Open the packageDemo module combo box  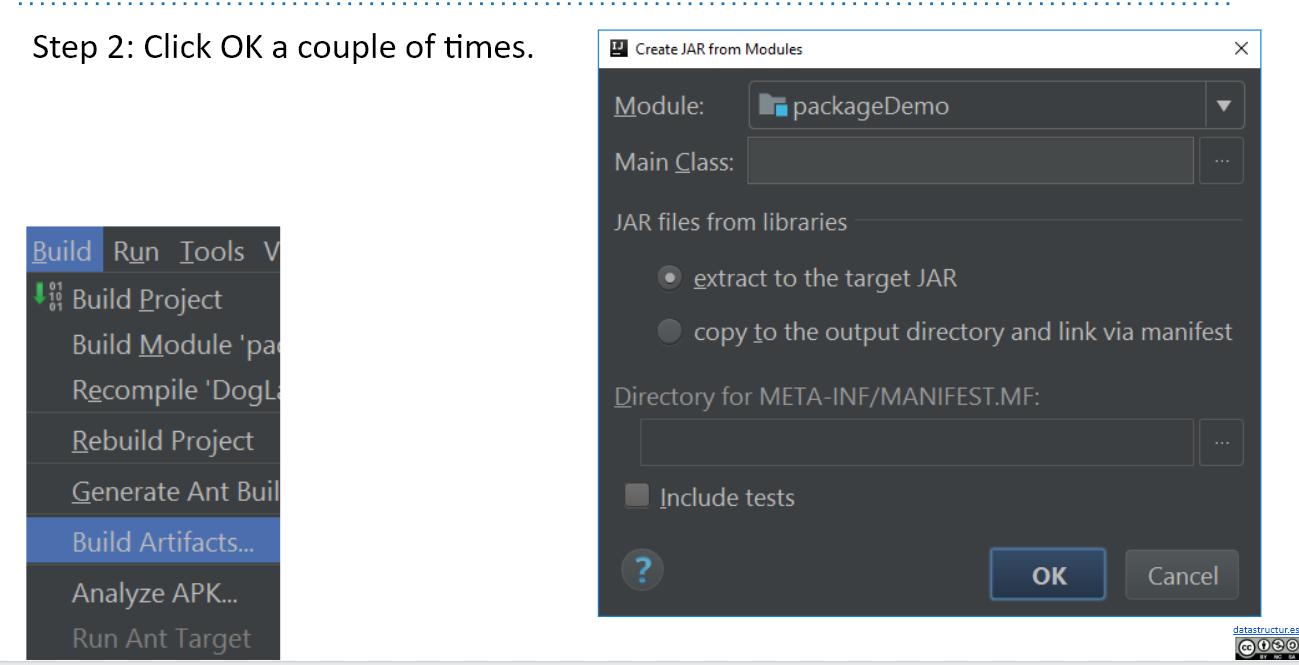978,106
